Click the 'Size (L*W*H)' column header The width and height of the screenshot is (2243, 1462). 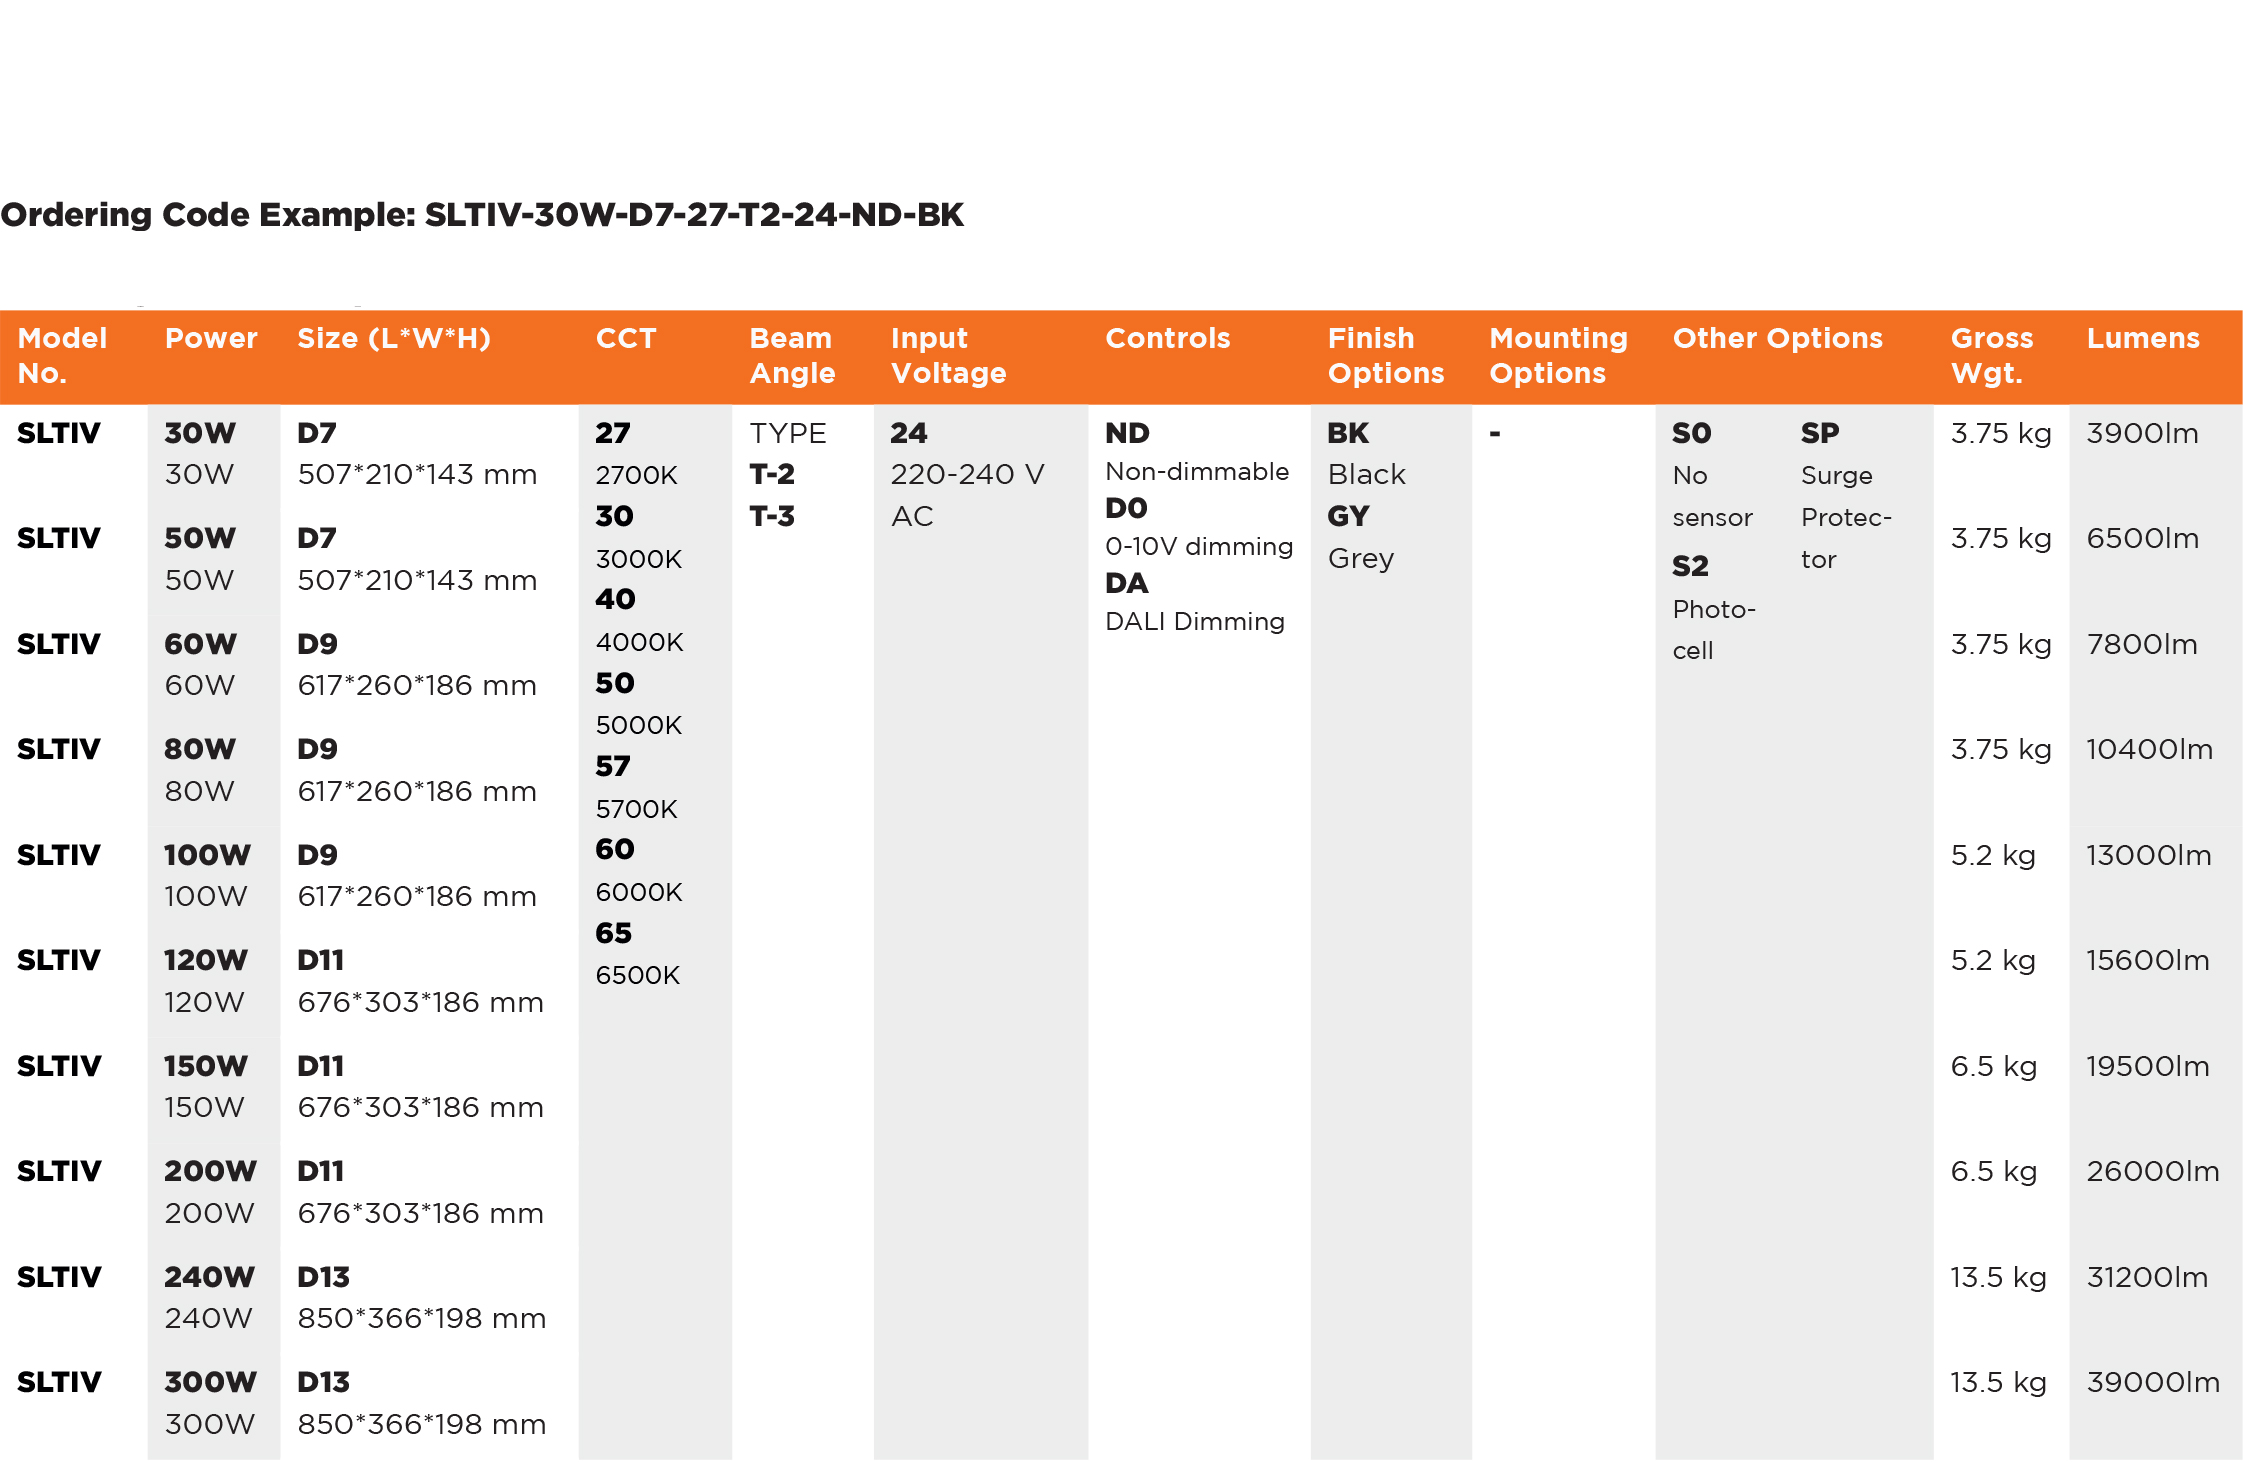394,338
